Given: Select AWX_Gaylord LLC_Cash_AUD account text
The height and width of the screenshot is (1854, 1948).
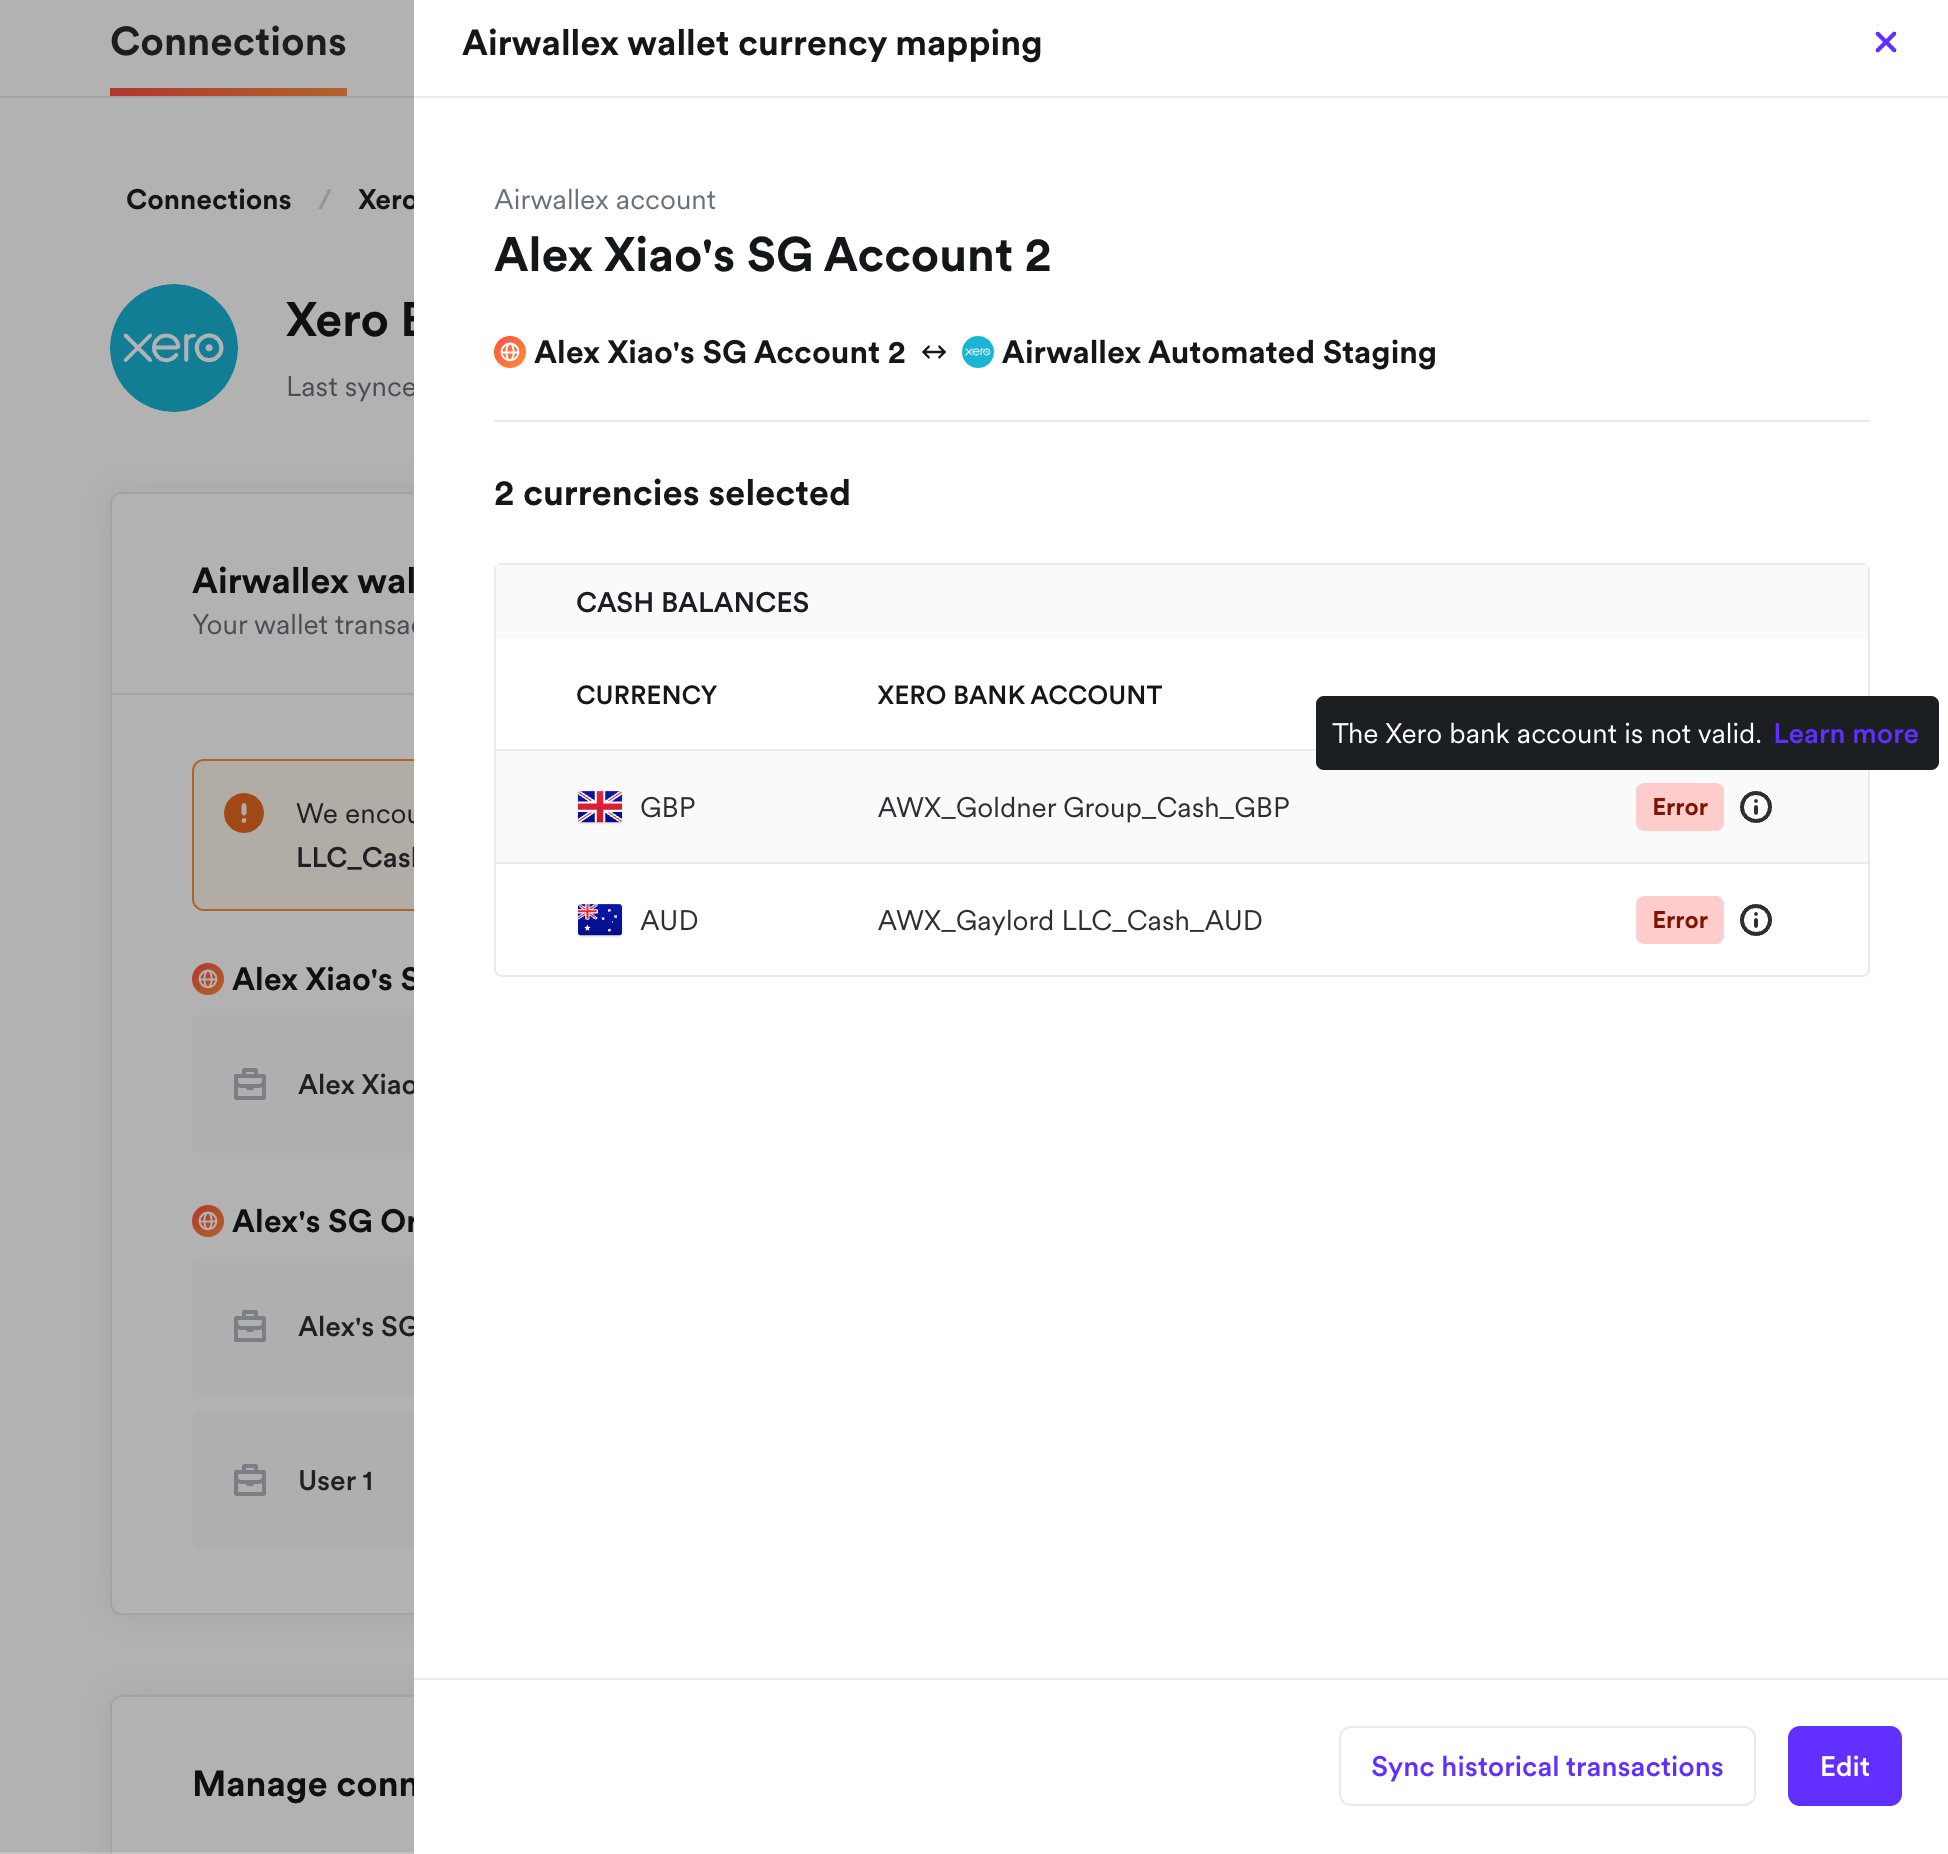Looking at the screenshot, I should click(x=1069, y=920).
